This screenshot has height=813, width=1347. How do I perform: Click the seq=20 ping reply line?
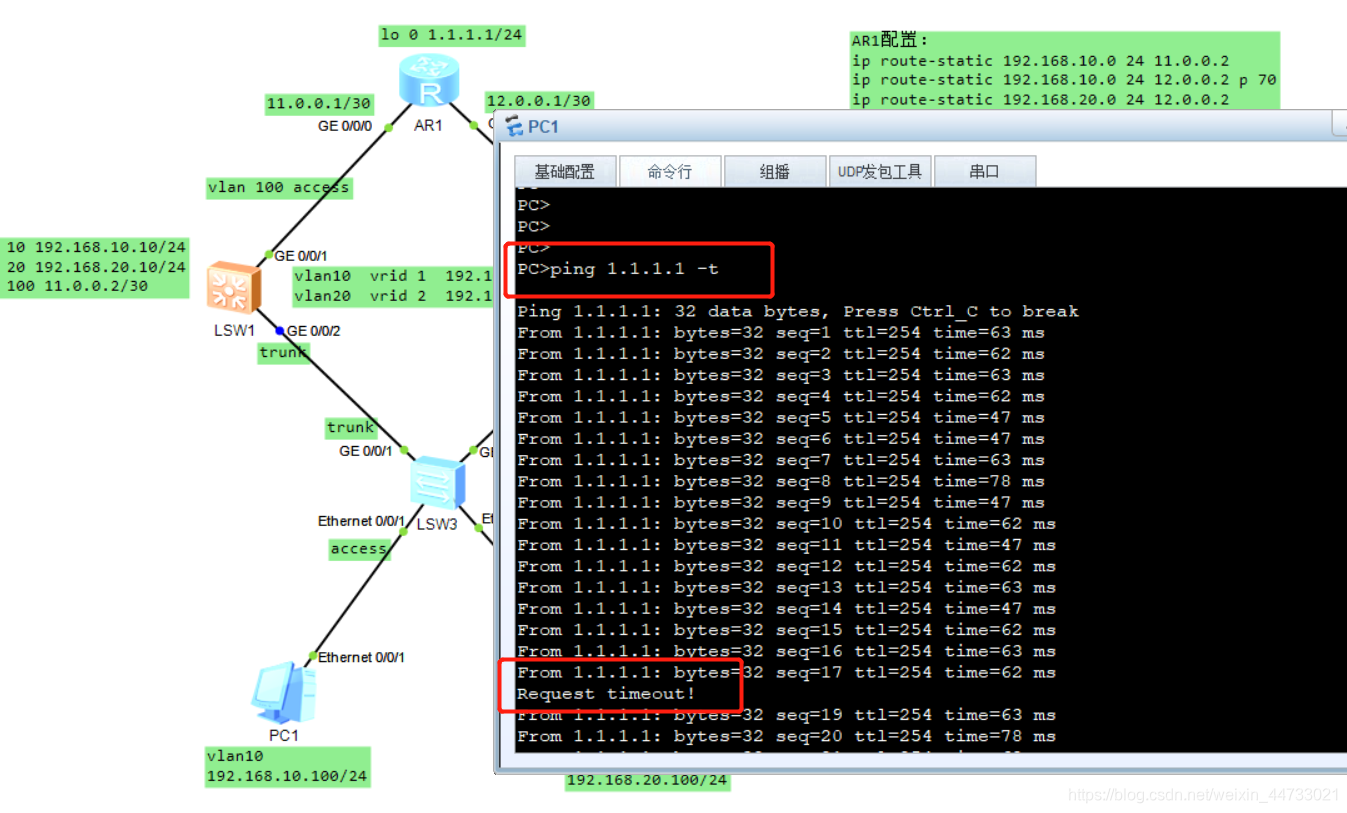[x=786, y=736]
